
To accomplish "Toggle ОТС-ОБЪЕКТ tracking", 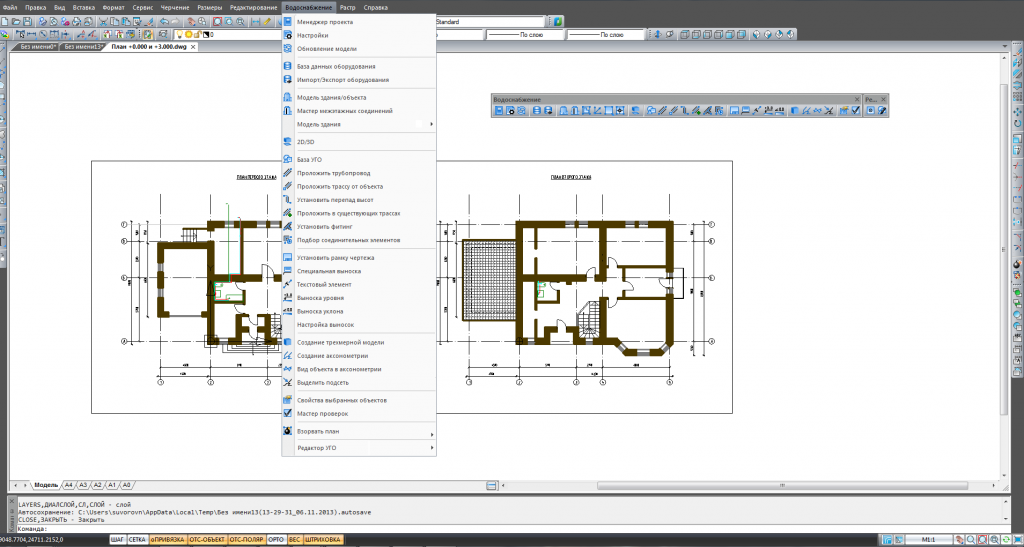I will 207,540.
